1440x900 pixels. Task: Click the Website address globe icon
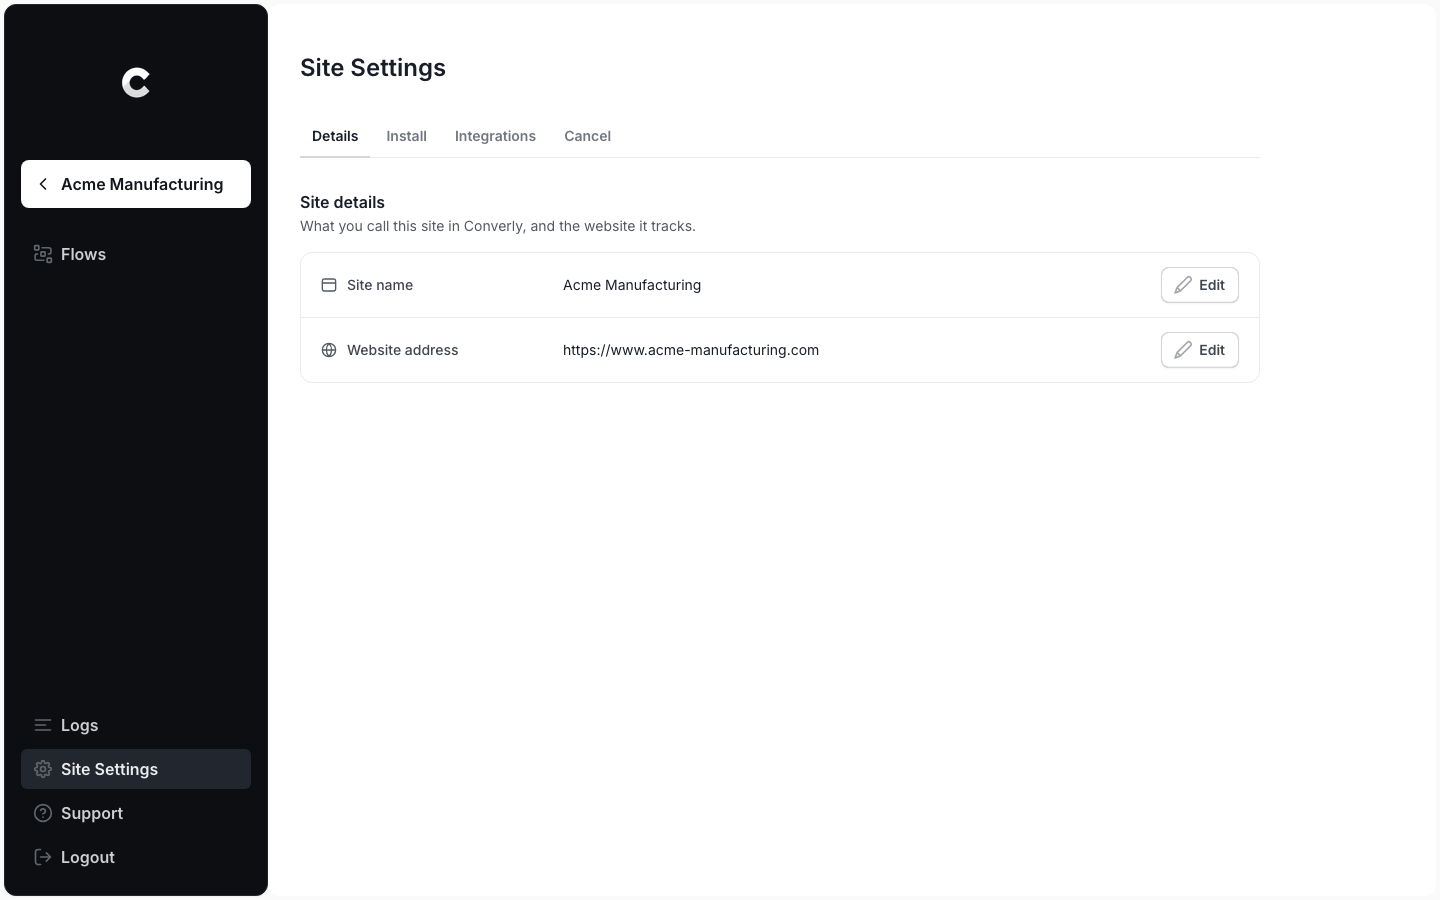click(x=329, y=350)
